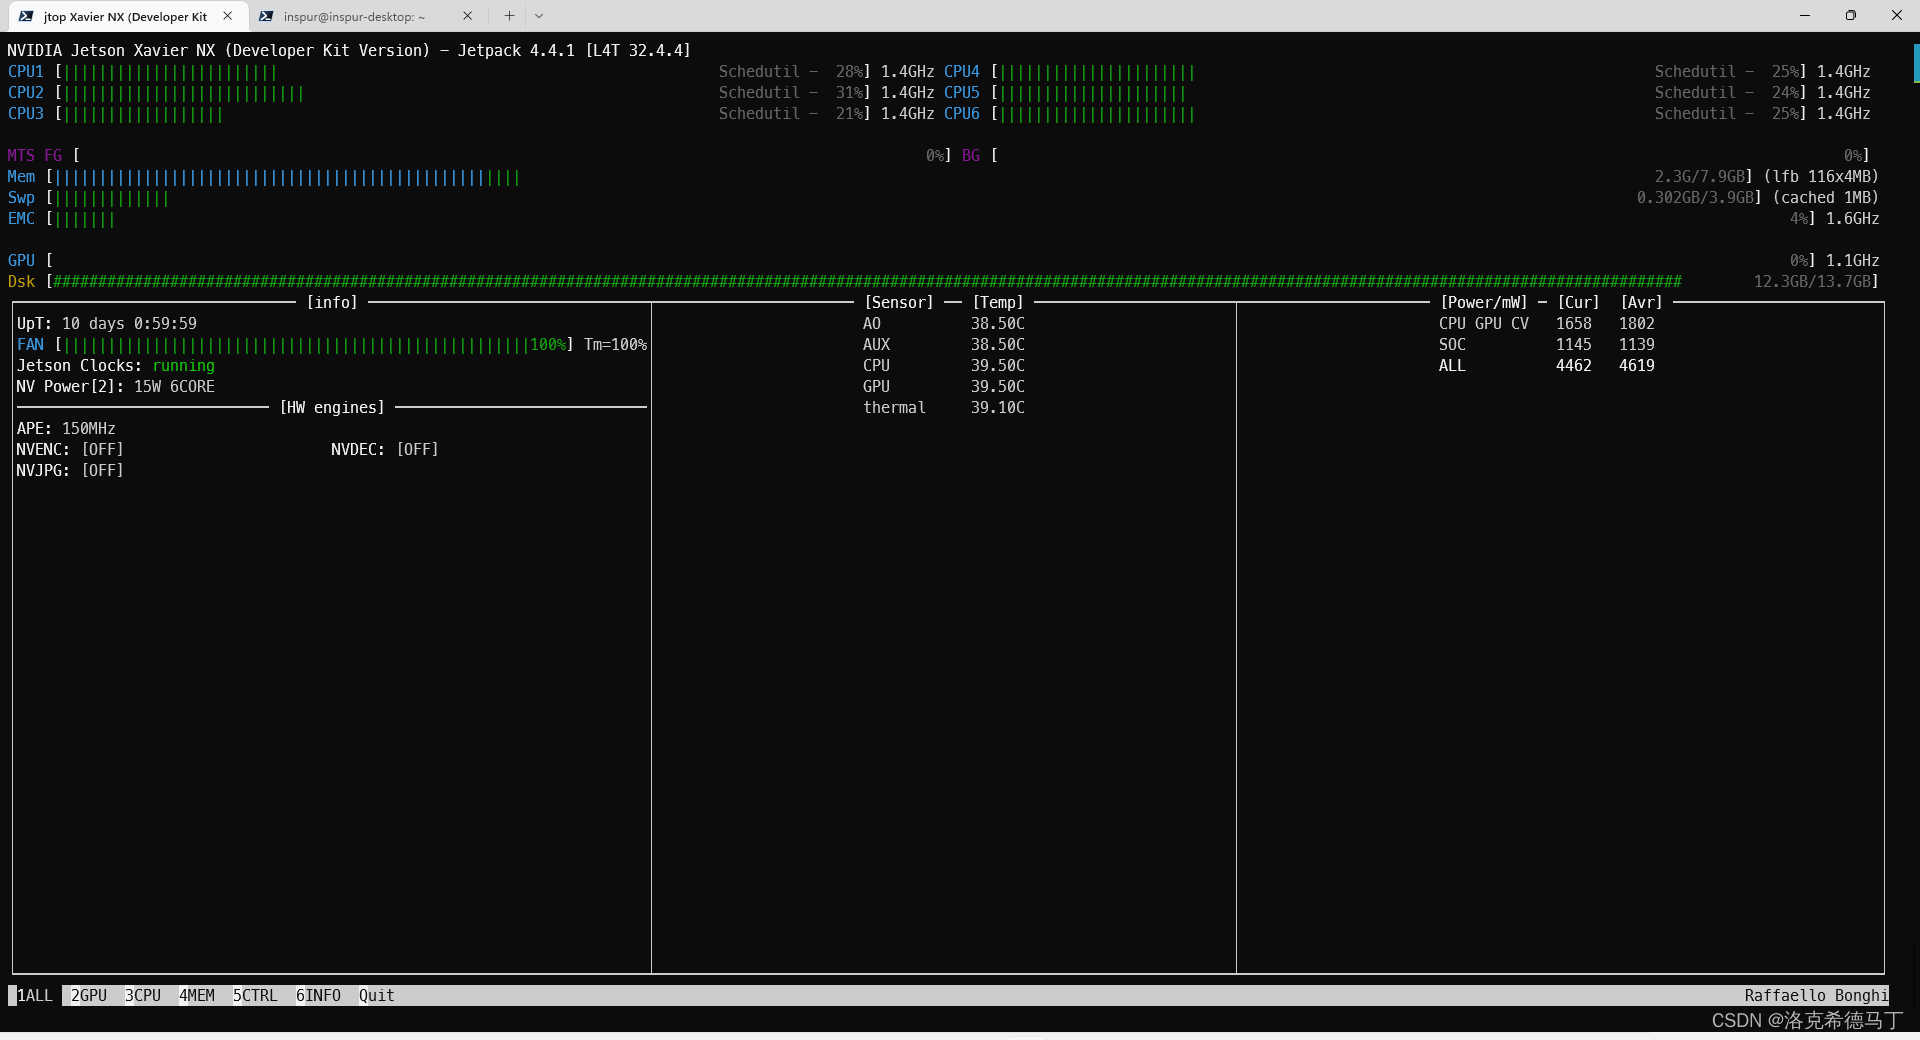Click Quit in the bottom bar

[377, 995]
